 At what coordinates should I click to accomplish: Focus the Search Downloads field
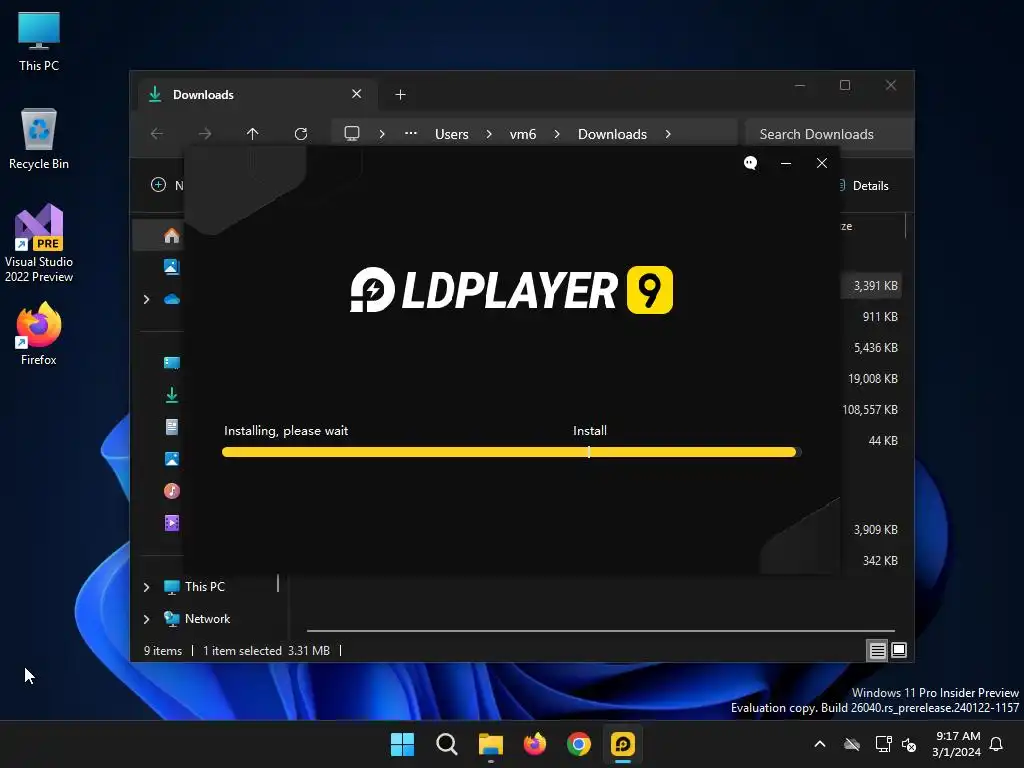829,134
